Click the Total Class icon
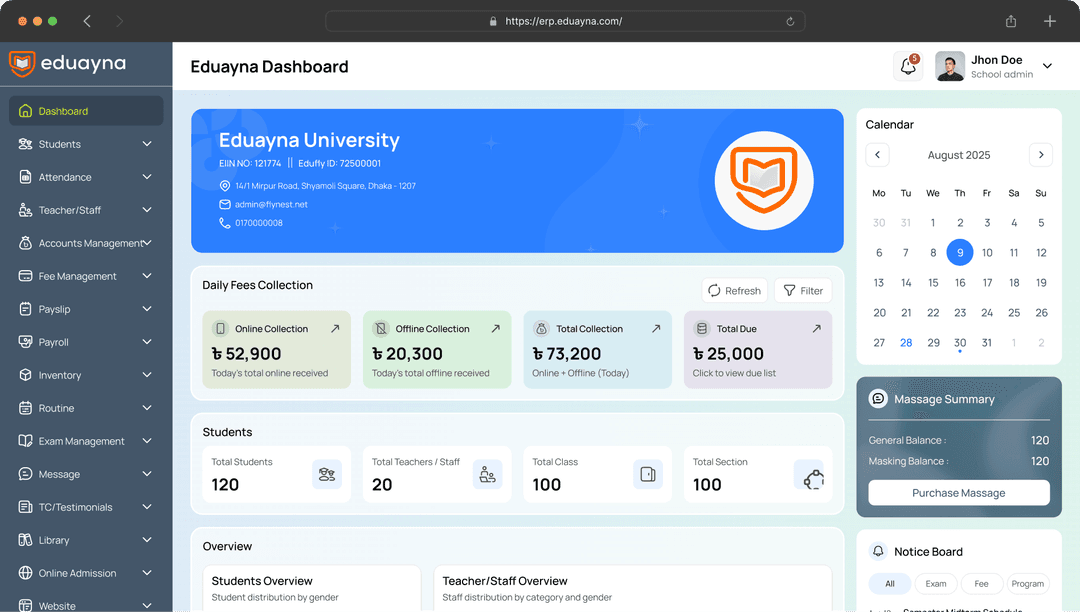1080x612 pixels. (x=647, y=475)
